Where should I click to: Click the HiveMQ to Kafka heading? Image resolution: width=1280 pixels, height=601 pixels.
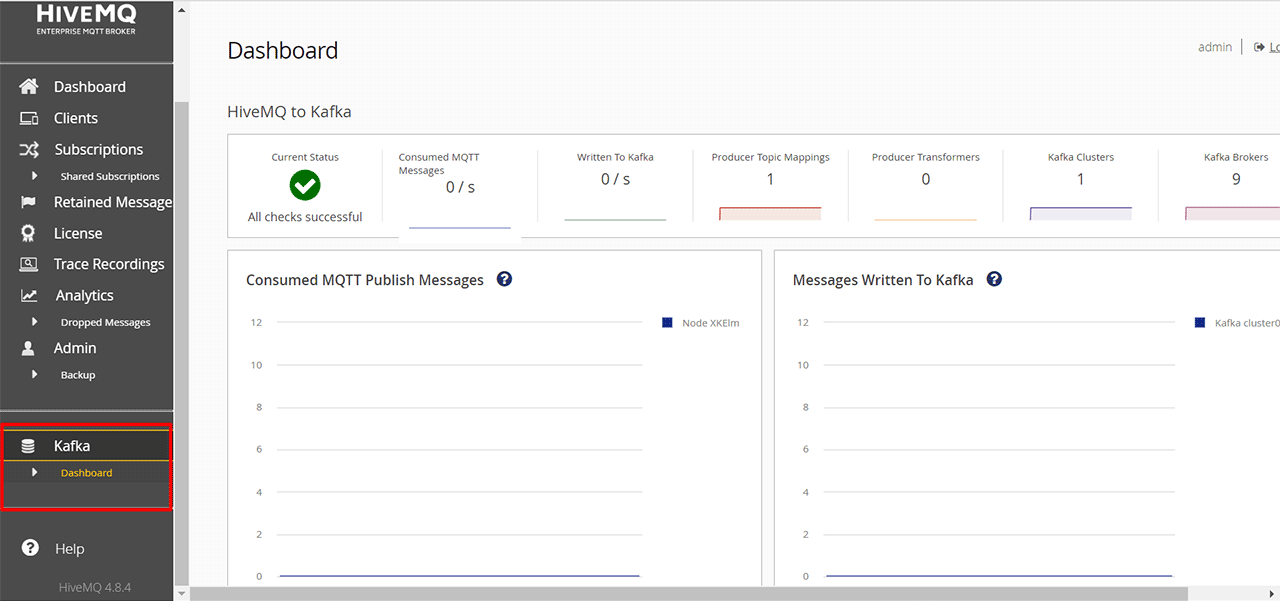(x=289, y=112)
